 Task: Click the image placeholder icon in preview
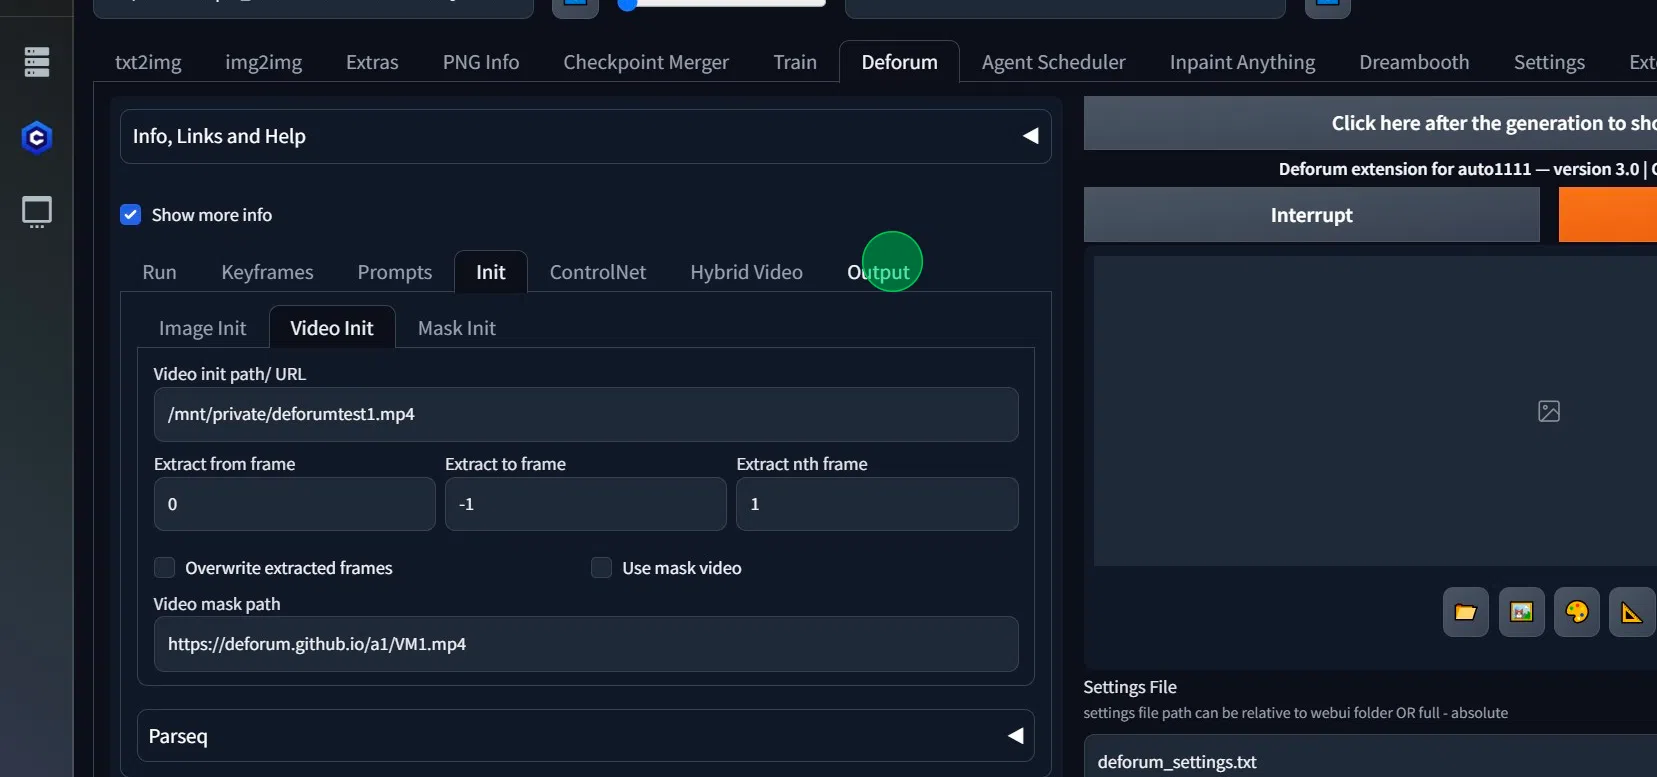[x=1549, y=411]
